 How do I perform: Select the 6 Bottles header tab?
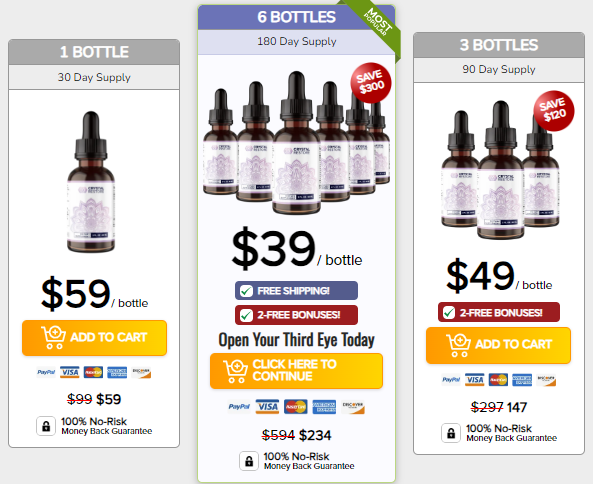tap(296, 17)
